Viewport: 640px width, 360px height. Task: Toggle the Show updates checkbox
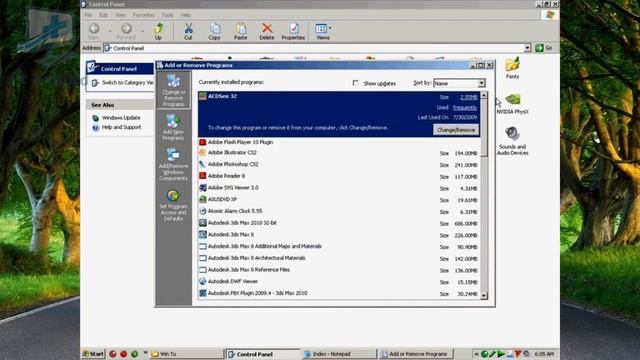pyautogui.click(x=356, y=83)
